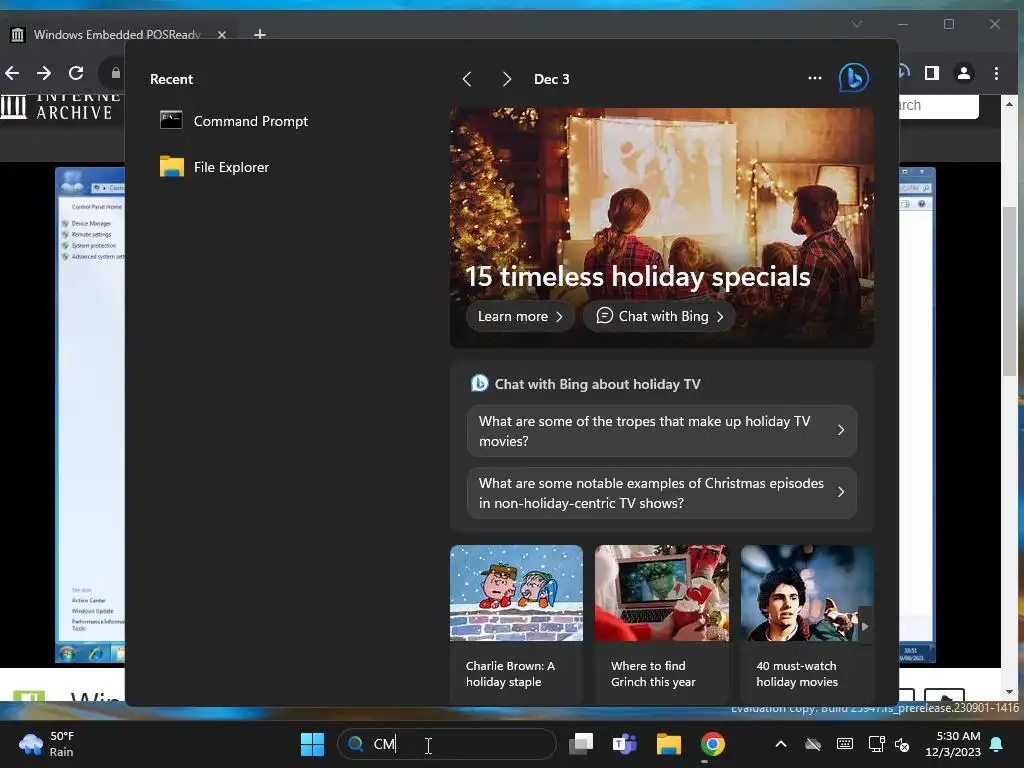Reload the page in Chrome

[76, 73]
